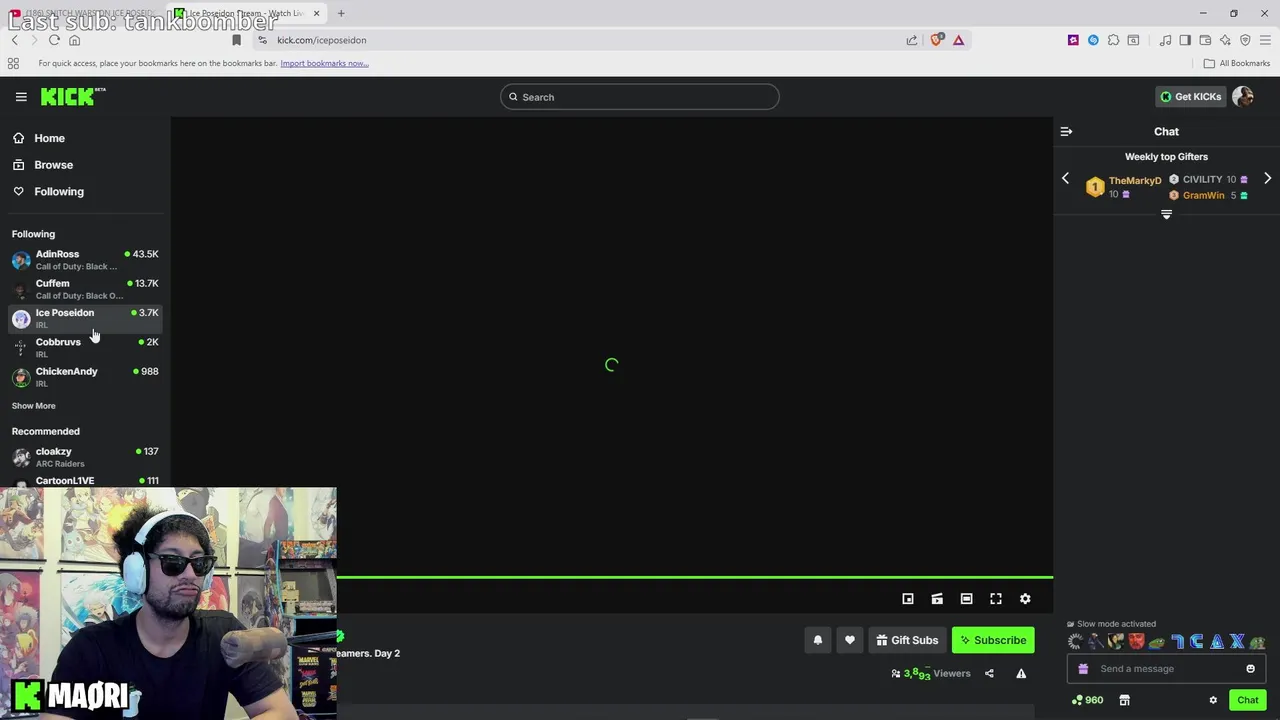Click the Get KICKs button
This screenshot has width=1280, height=720.
pos(1190,97)
